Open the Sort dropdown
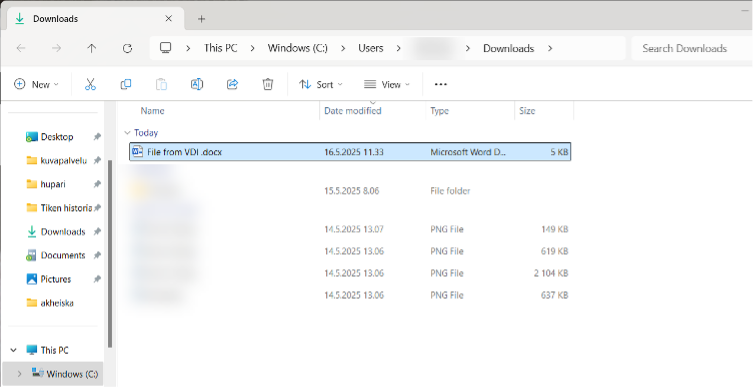755x388 pixels. tap(321, 84)
